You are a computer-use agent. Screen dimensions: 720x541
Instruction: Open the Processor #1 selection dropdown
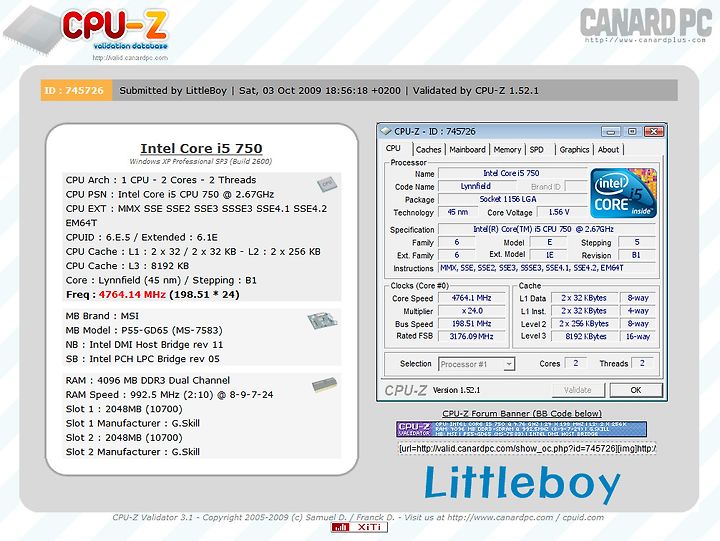(x=477, y=364)
